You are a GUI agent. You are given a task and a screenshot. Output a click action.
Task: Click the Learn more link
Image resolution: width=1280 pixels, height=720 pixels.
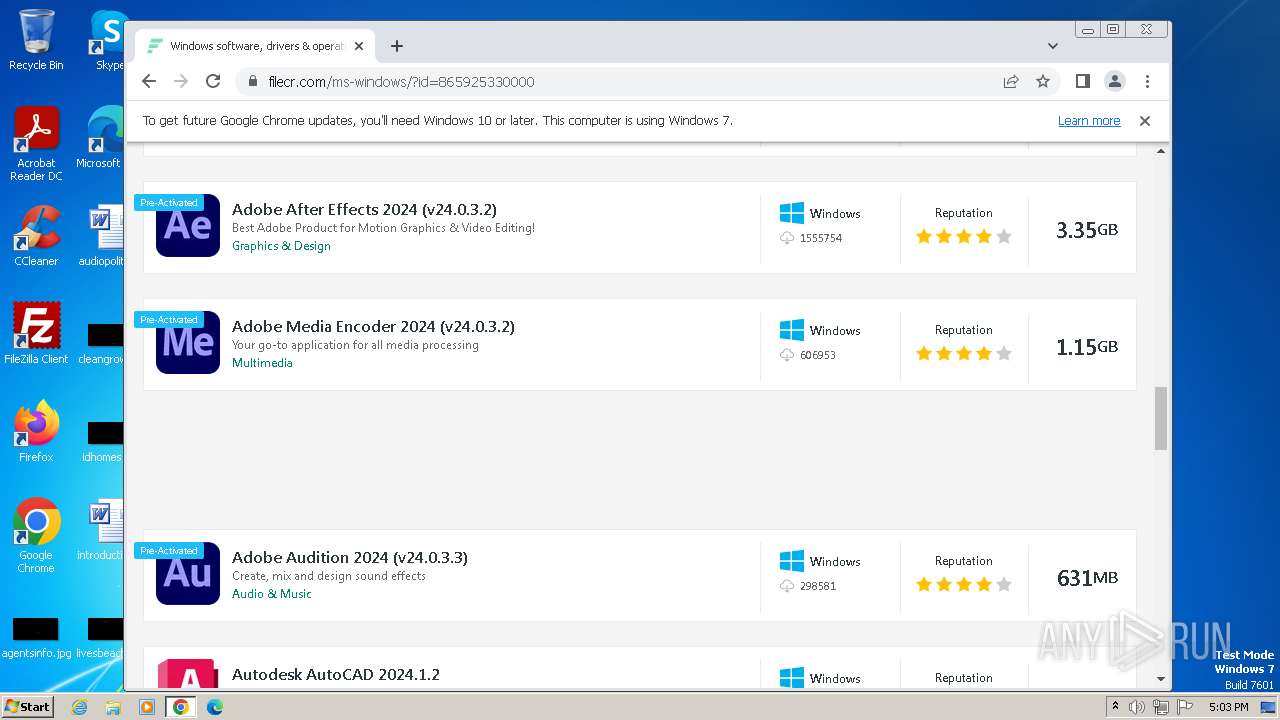[x=1089, y=121]
